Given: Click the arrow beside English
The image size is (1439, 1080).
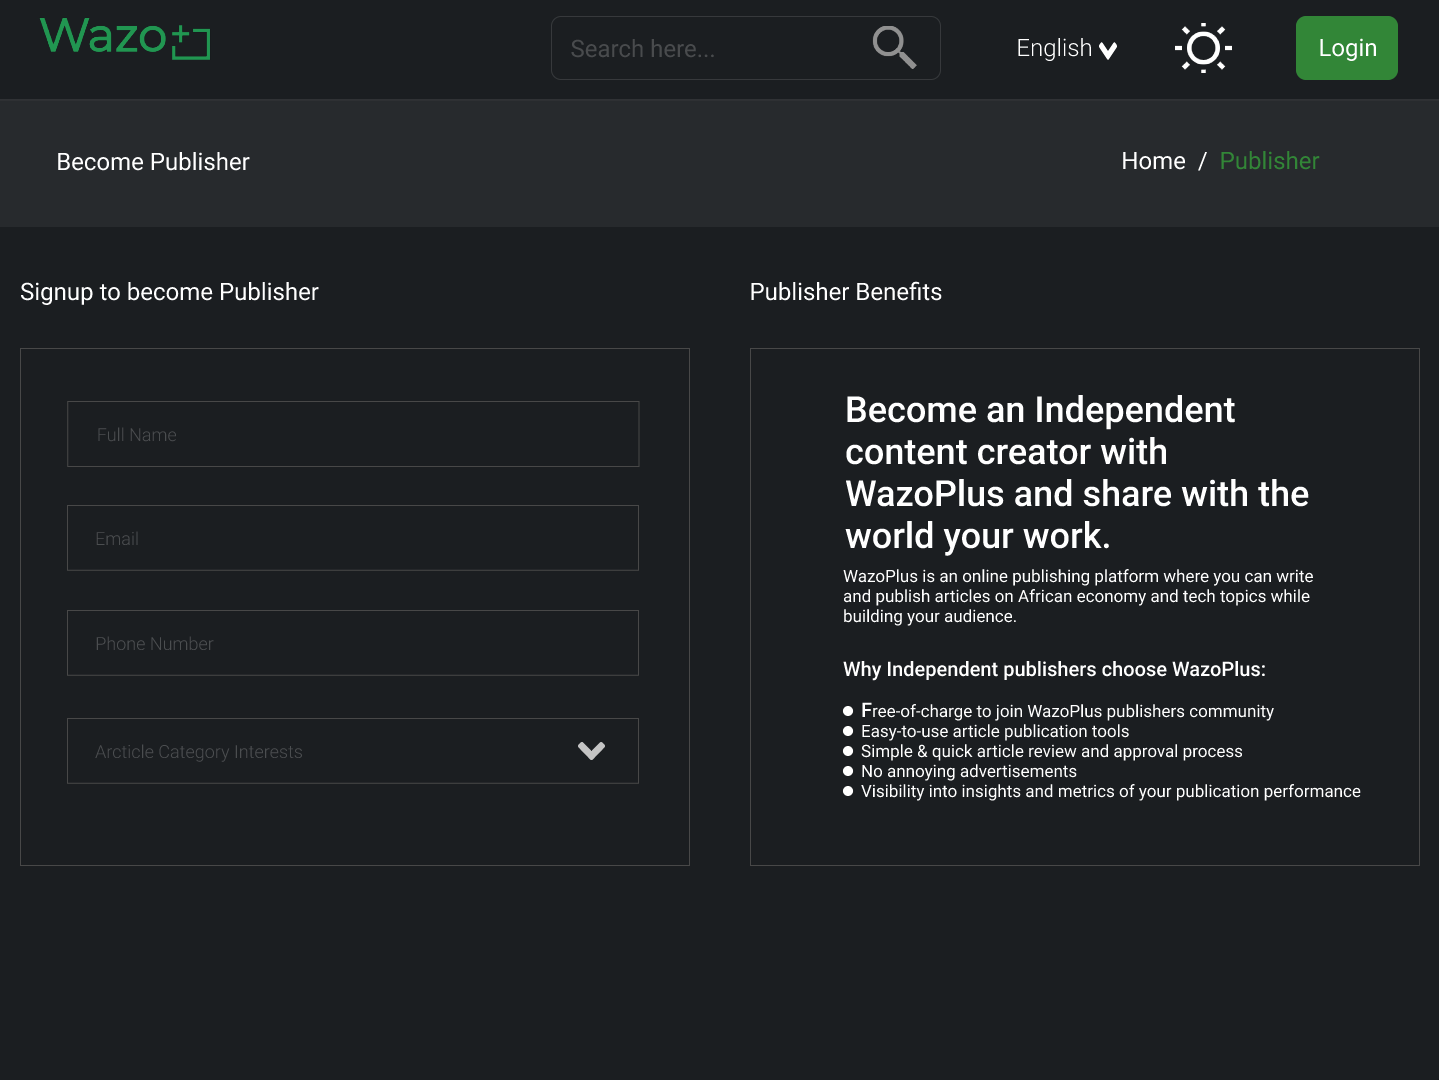Looking at the screenshot, I should (x=1108, y=51).
